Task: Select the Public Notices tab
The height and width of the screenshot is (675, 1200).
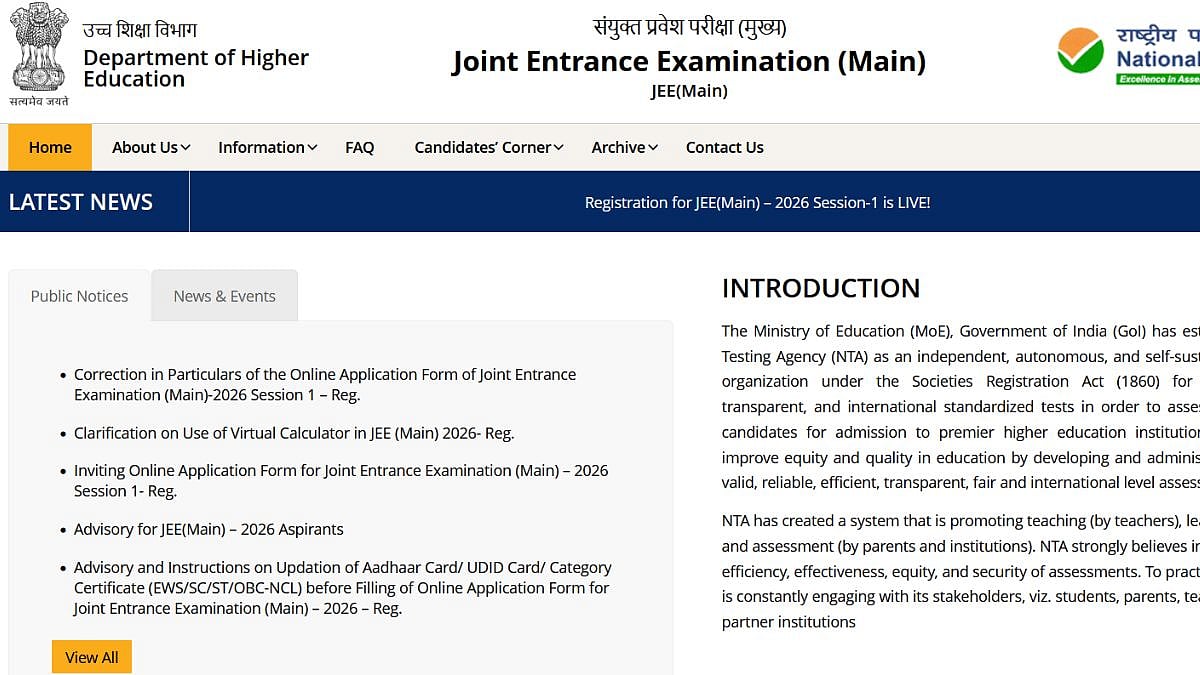Action: 79,295
